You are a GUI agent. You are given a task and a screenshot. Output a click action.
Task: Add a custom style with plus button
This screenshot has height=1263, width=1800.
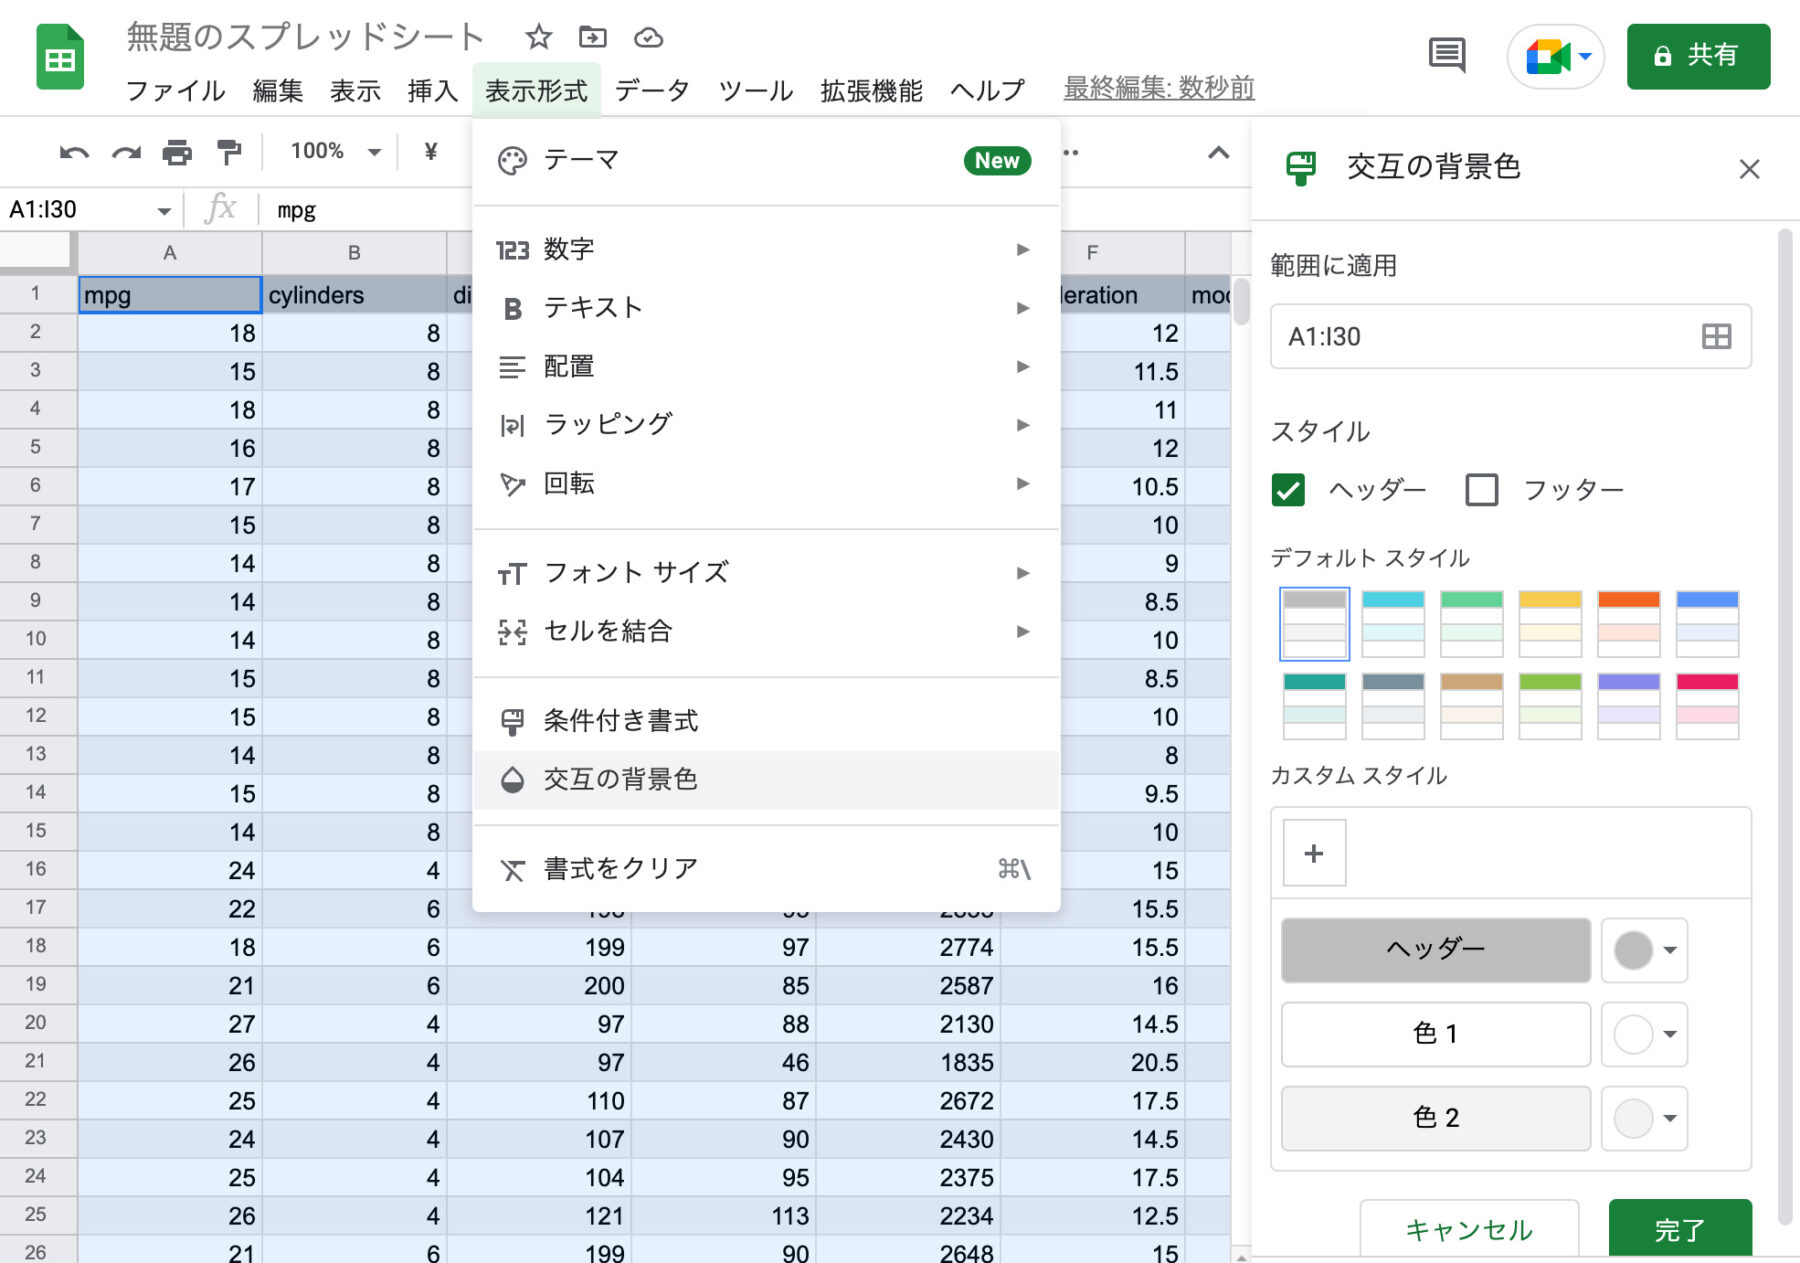(x=1314, y=853)
